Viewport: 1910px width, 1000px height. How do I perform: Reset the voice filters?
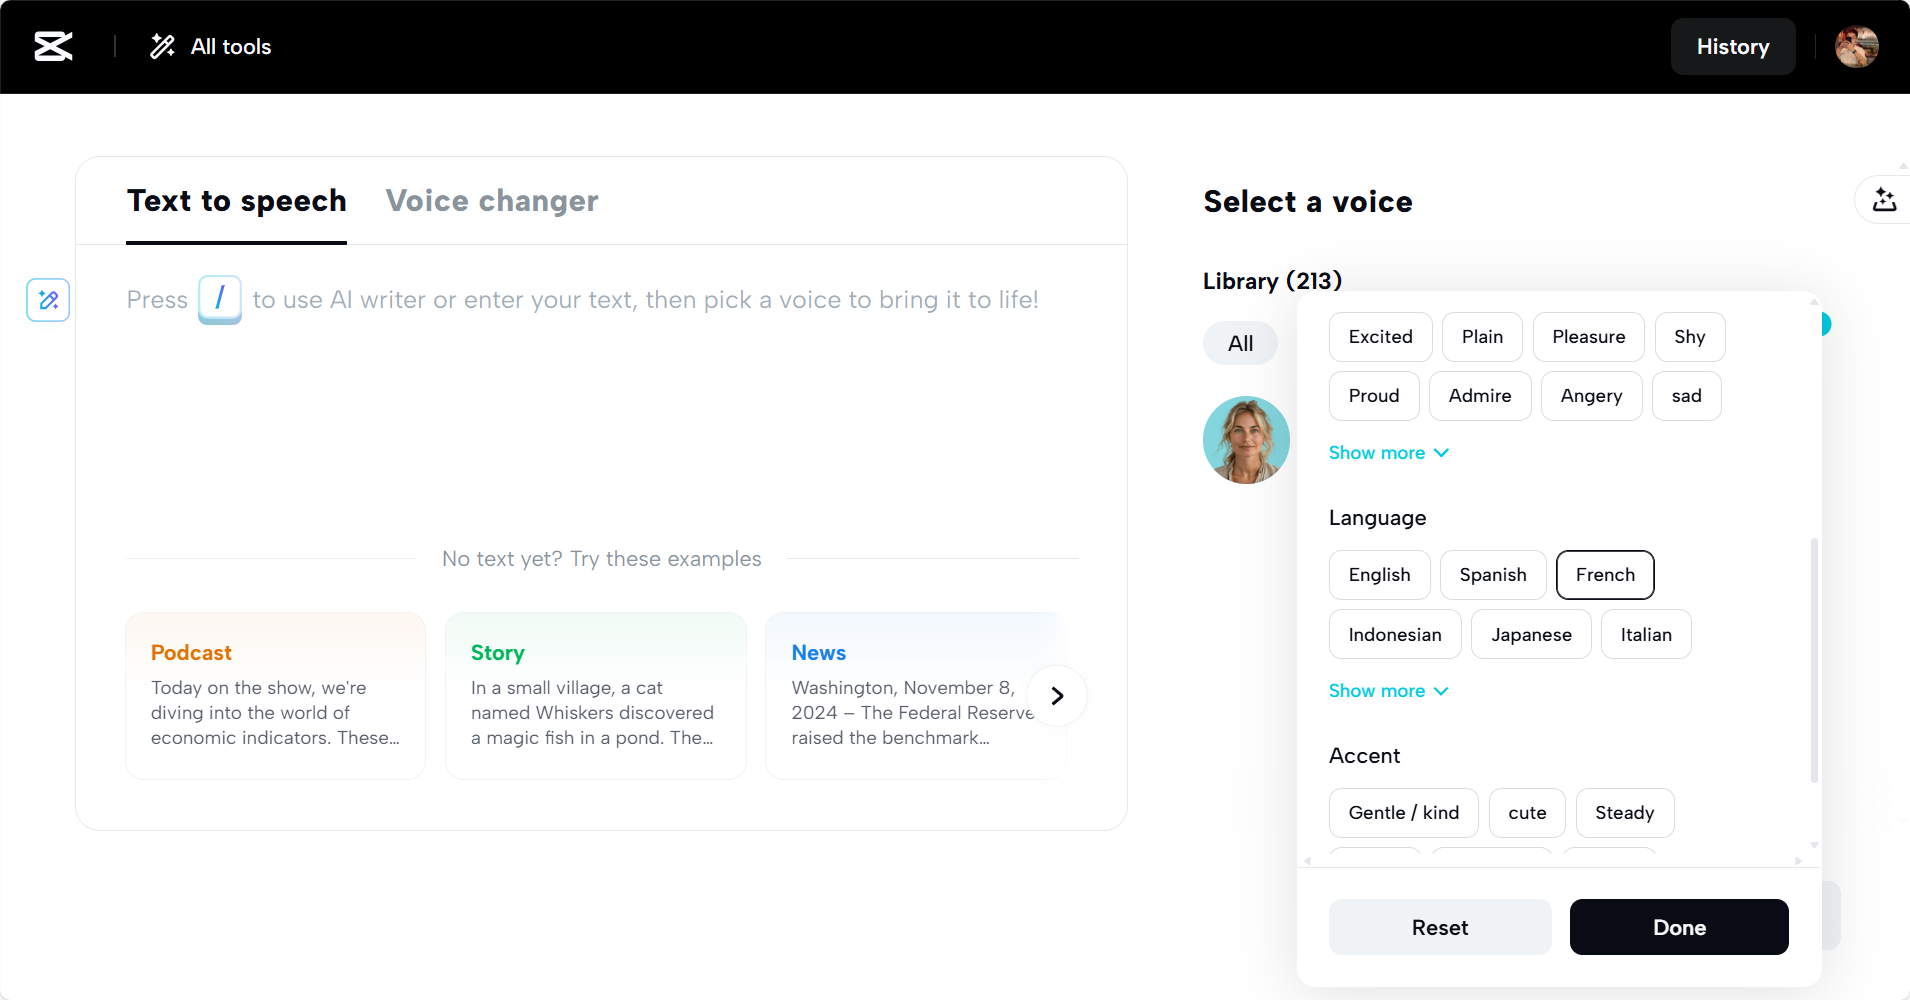(1440, 927)
